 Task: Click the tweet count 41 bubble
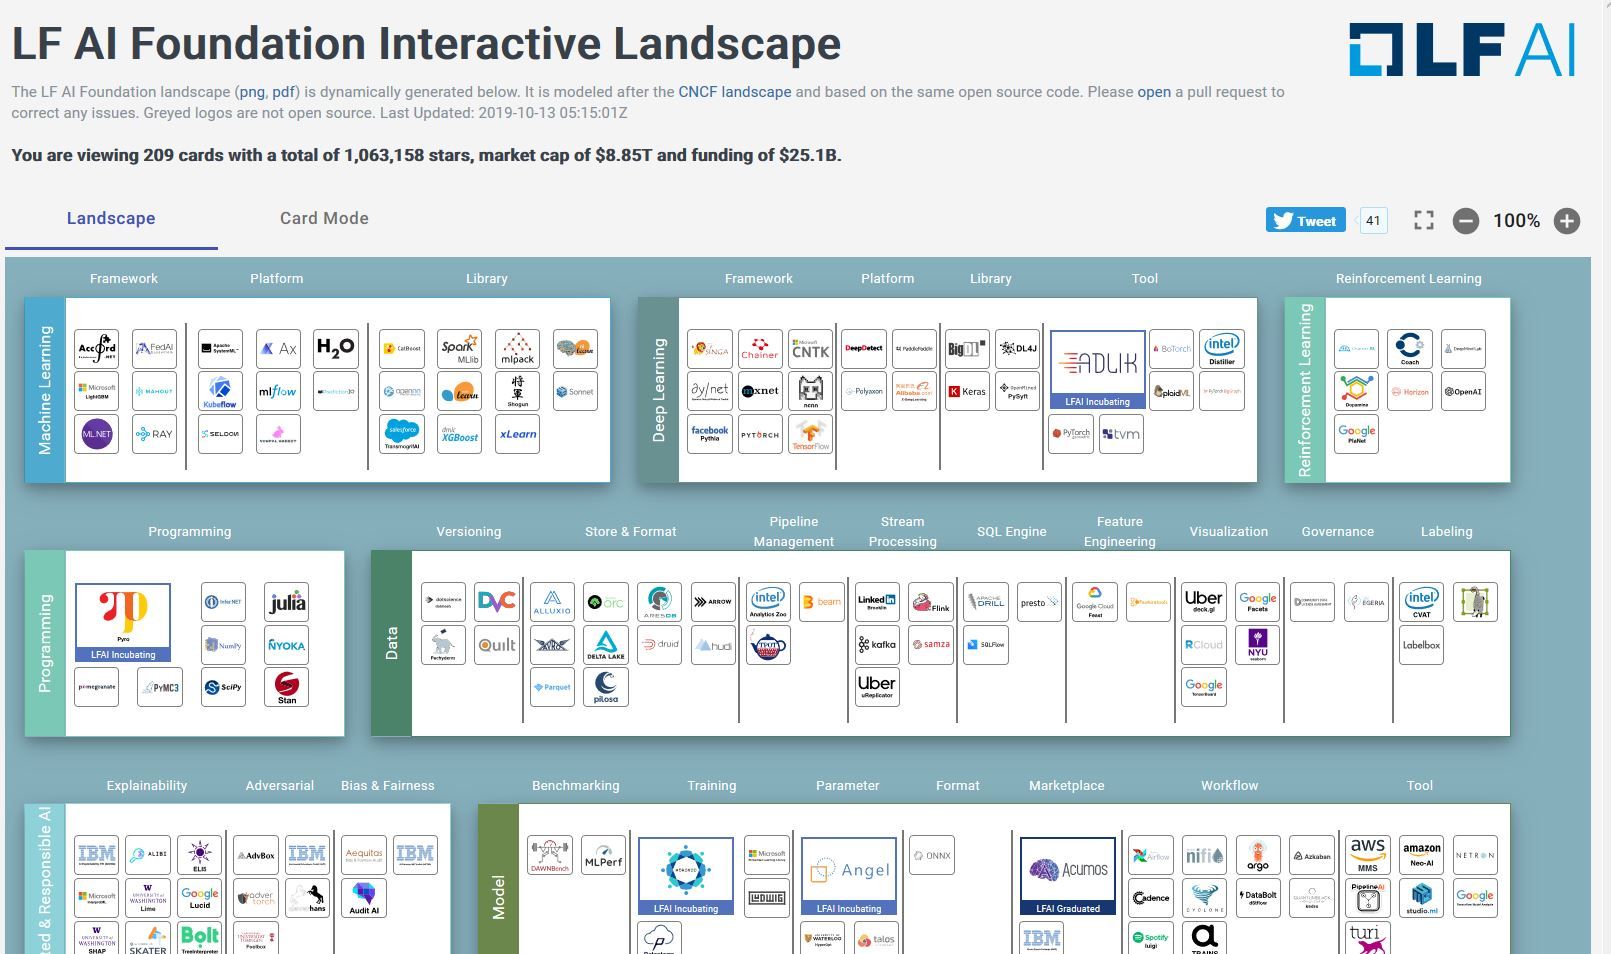(x=1374, y=221)
